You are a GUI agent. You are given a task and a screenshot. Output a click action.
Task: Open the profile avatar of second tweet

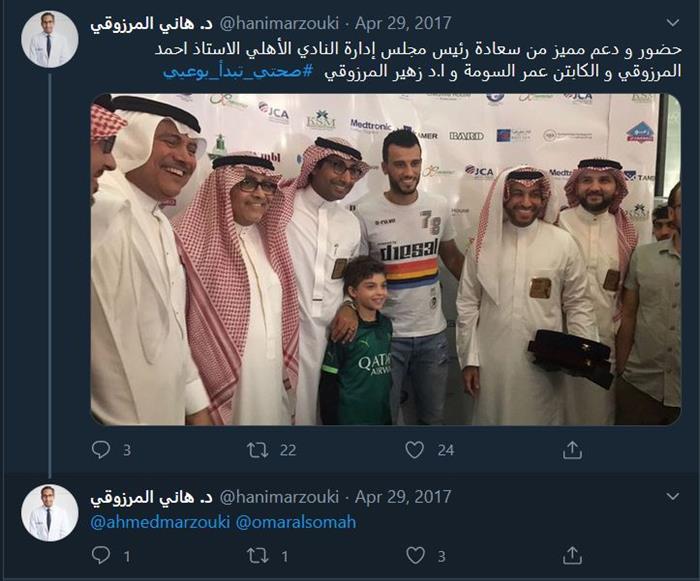pyautogui.click(x=50, y=513)
